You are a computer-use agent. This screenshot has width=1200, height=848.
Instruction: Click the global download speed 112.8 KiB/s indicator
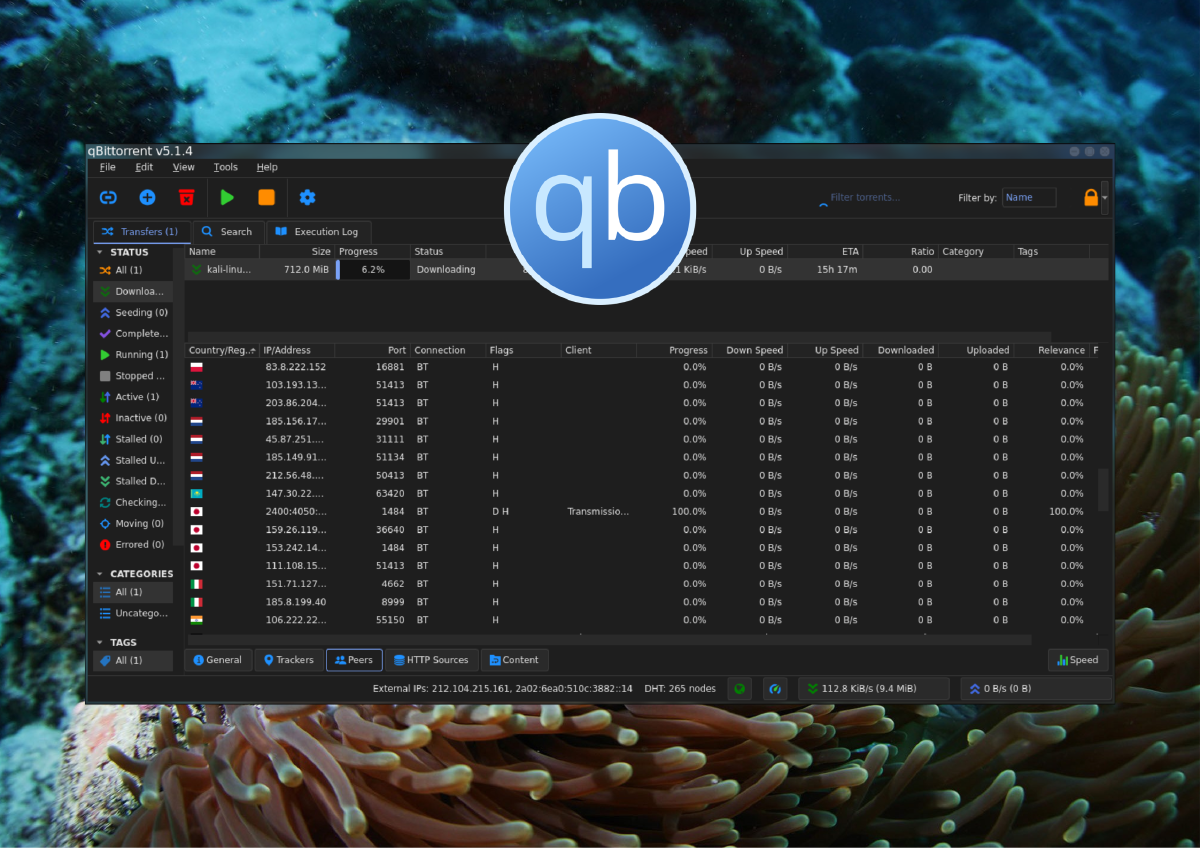pyautogui.click(x=873, y=688)
